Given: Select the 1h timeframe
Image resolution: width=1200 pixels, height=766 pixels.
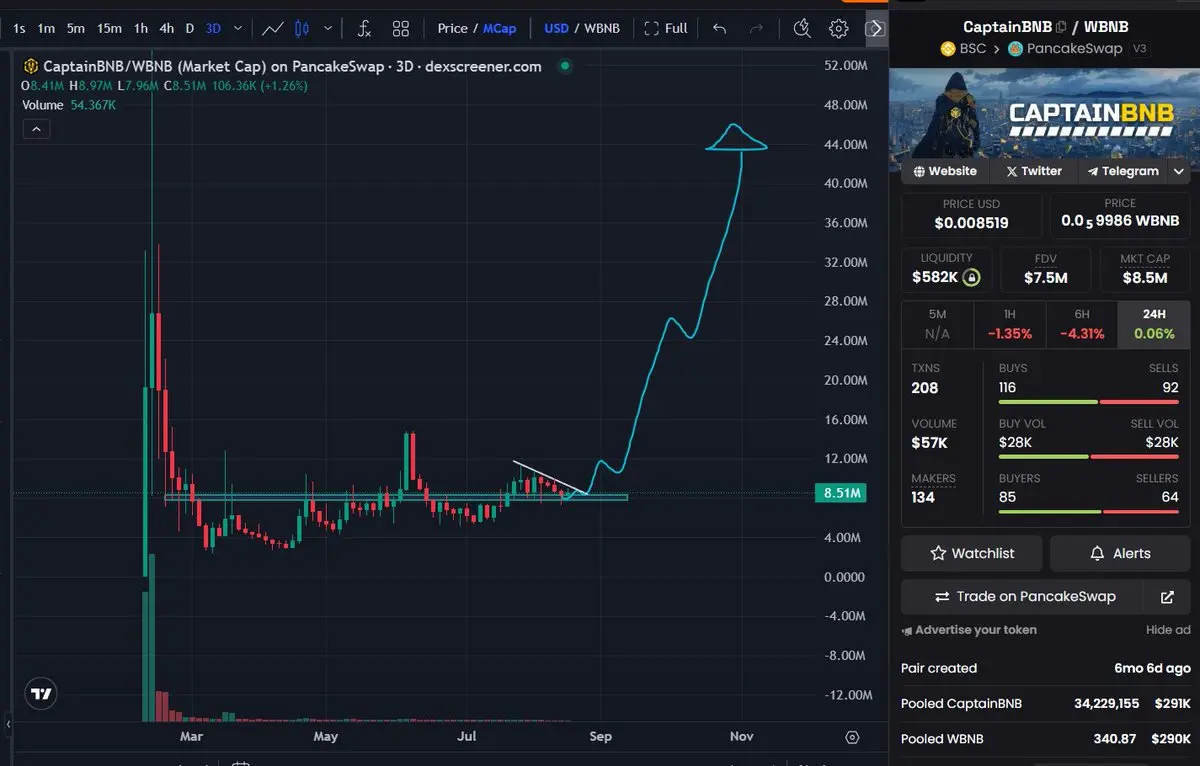Looking at the screenshot, I should [141, 28].
